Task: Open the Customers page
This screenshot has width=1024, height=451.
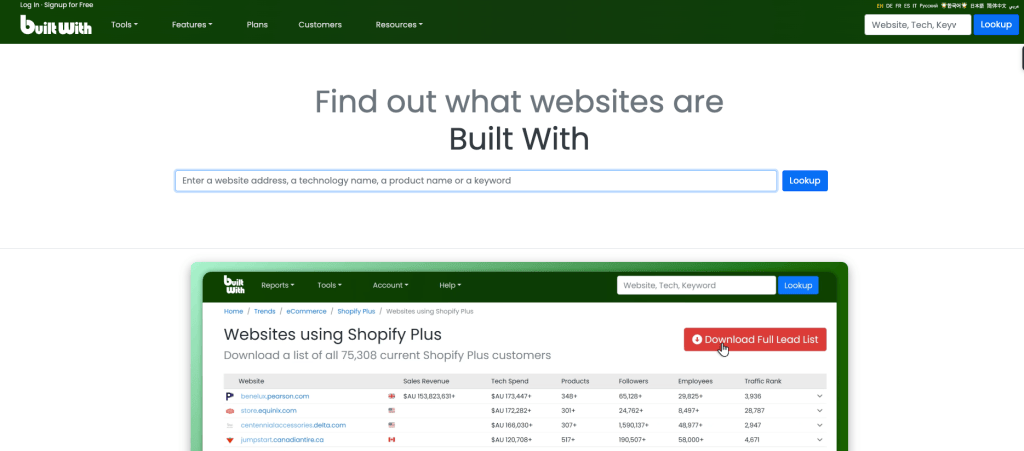Action: pyautogui.click(x=320, y=25)
